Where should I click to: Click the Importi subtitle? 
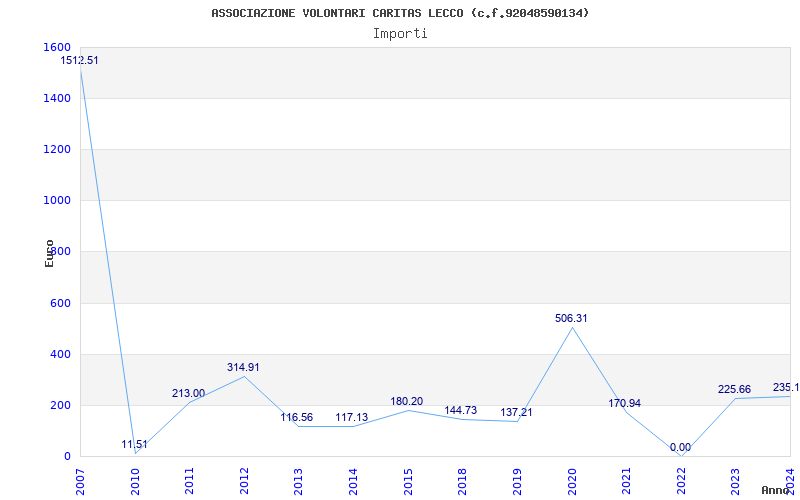tap(400, 34)
